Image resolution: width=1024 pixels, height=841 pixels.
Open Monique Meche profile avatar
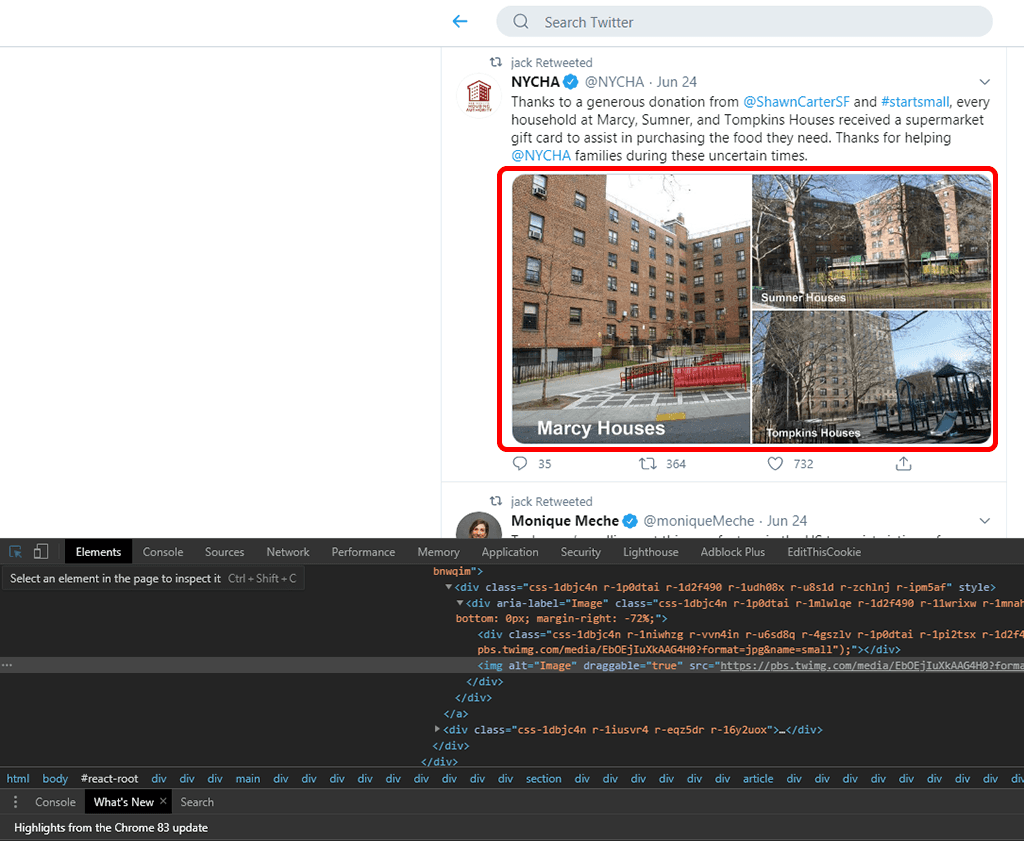pyautogui.click(x=479, y=526)
